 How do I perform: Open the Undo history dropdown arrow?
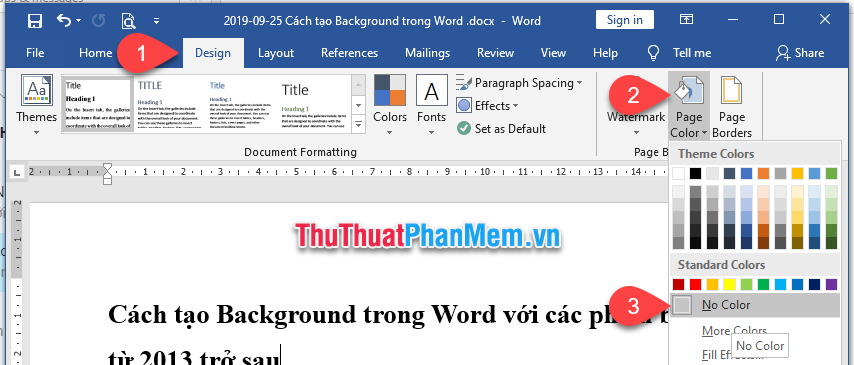[78, 21]
